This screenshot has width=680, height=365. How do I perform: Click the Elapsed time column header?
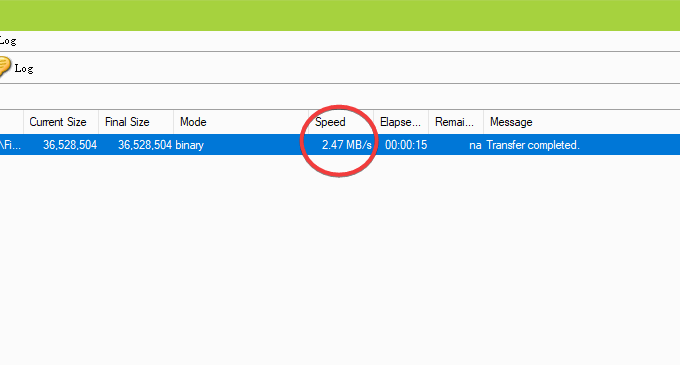(401, 122)
